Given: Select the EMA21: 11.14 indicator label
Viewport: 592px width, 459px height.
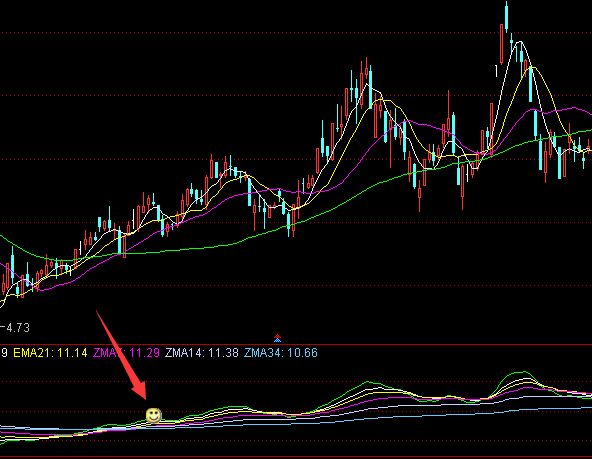Looking at the screenshot, I should tap(50, 353).
